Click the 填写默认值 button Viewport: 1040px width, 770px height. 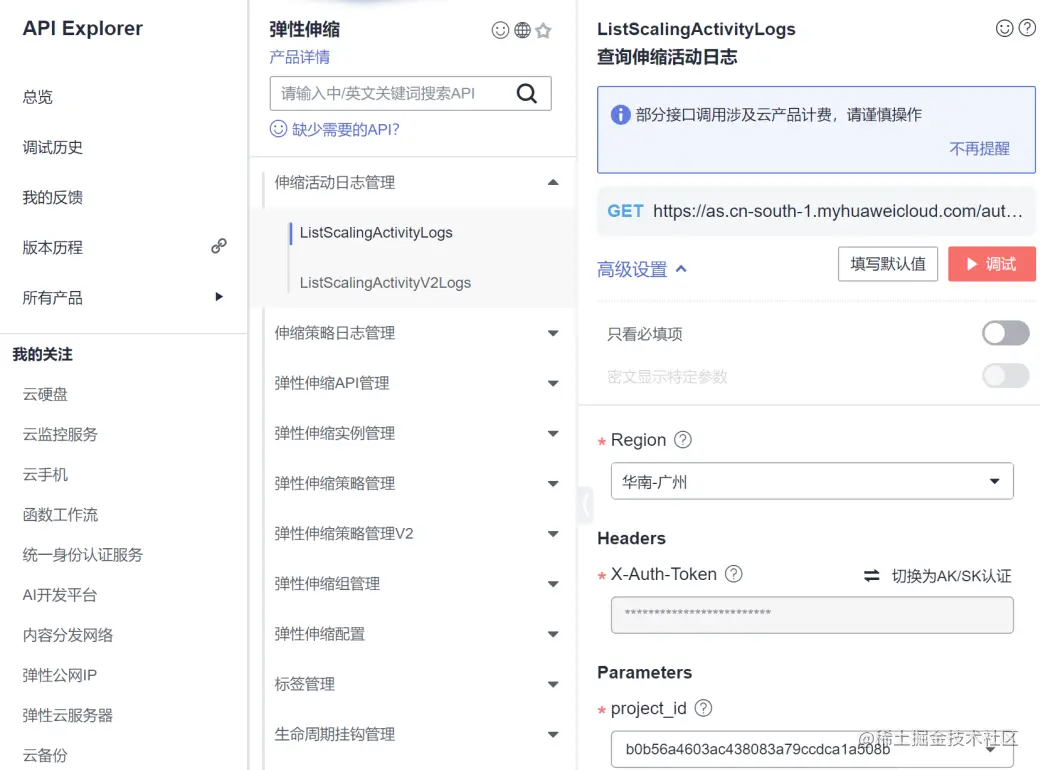(x=887, y=264)
